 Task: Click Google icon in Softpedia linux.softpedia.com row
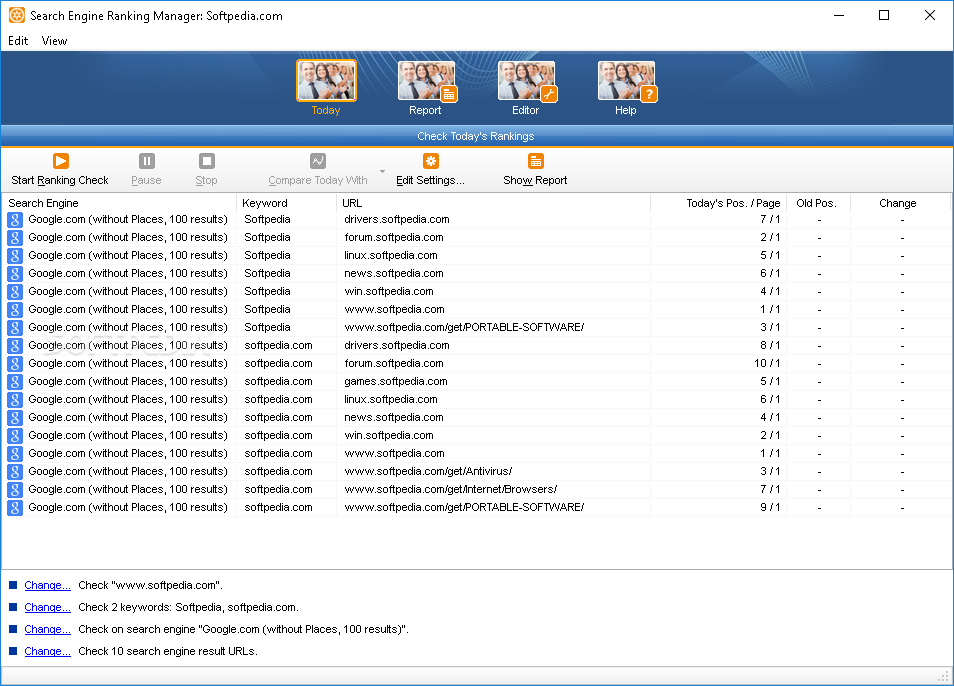point(15,255)
